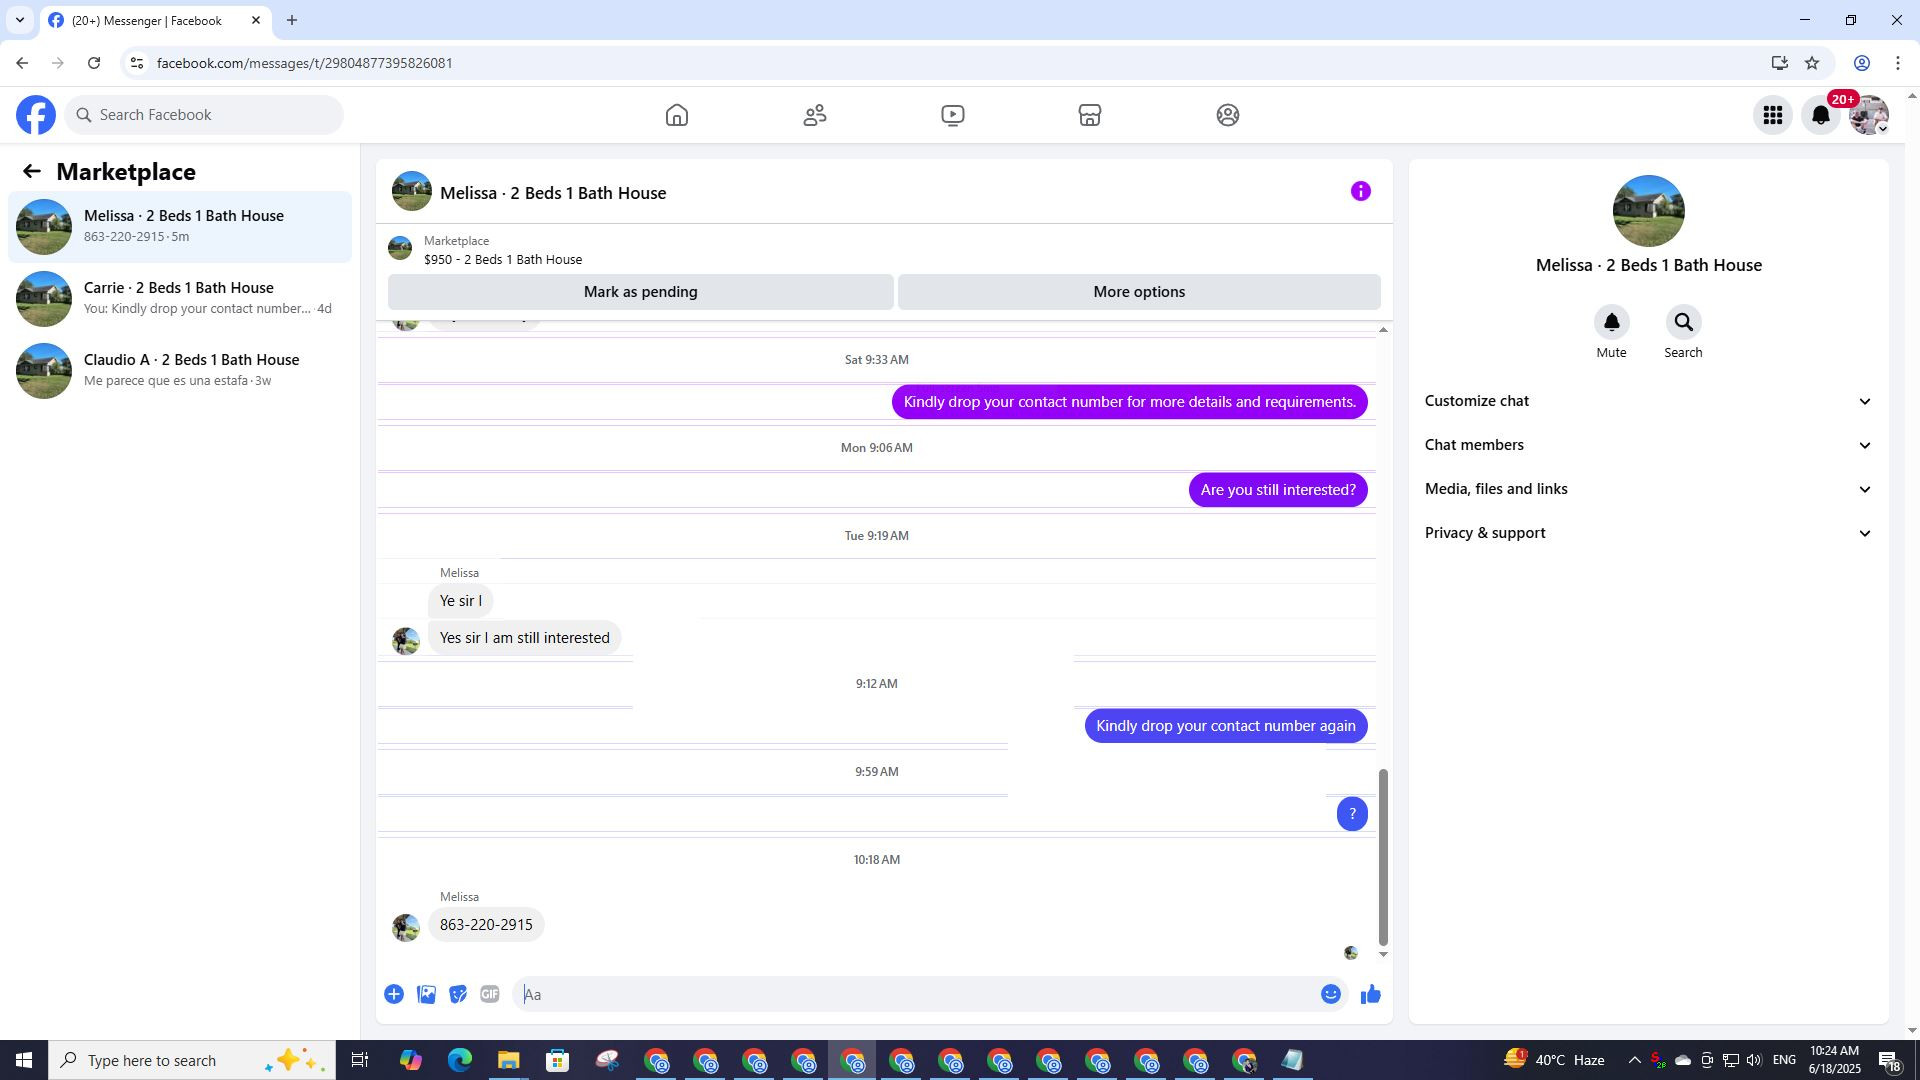Screen dimensions: 1920x1080
Task: Click the chat message list scrollbar
Action: tap(1383, 857)
